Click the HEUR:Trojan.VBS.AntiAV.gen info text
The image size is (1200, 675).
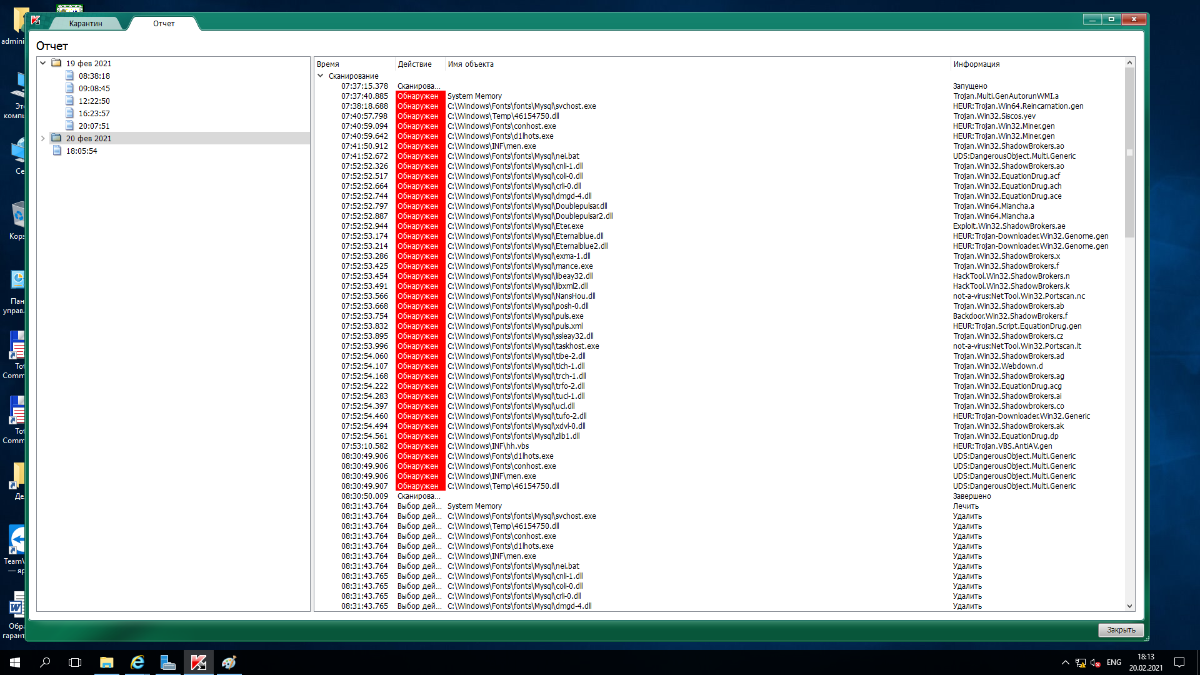(1002, 446)
